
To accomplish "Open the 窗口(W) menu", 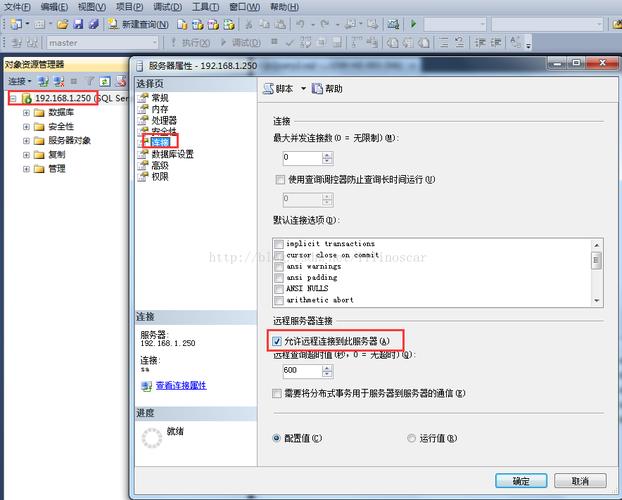I will tap(245, 7).
